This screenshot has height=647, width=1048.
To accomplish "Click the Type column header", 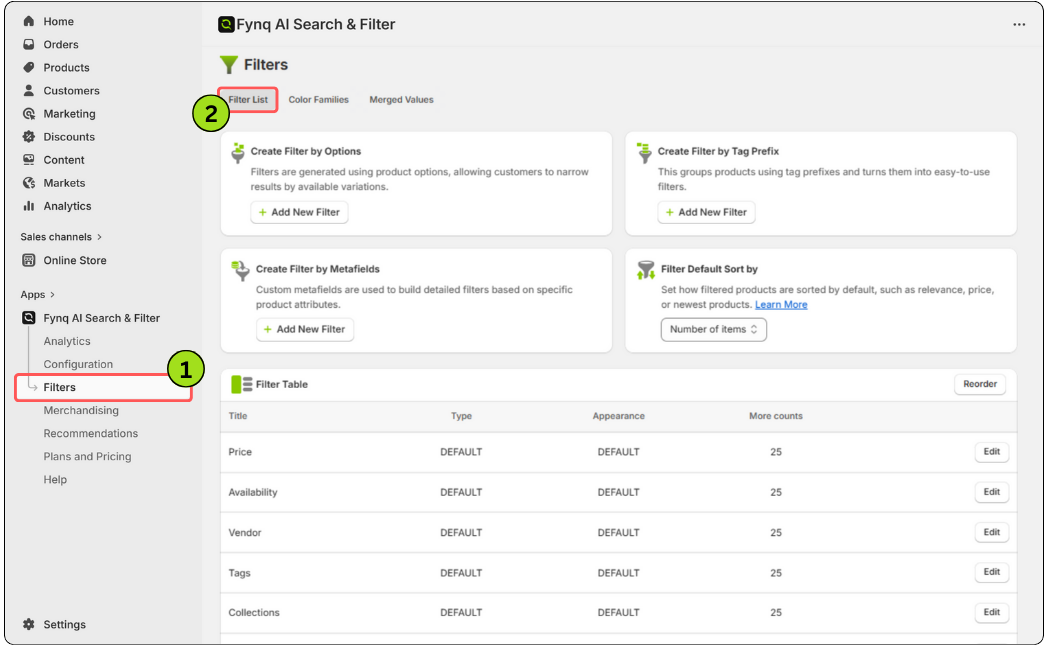I will 461,416.
